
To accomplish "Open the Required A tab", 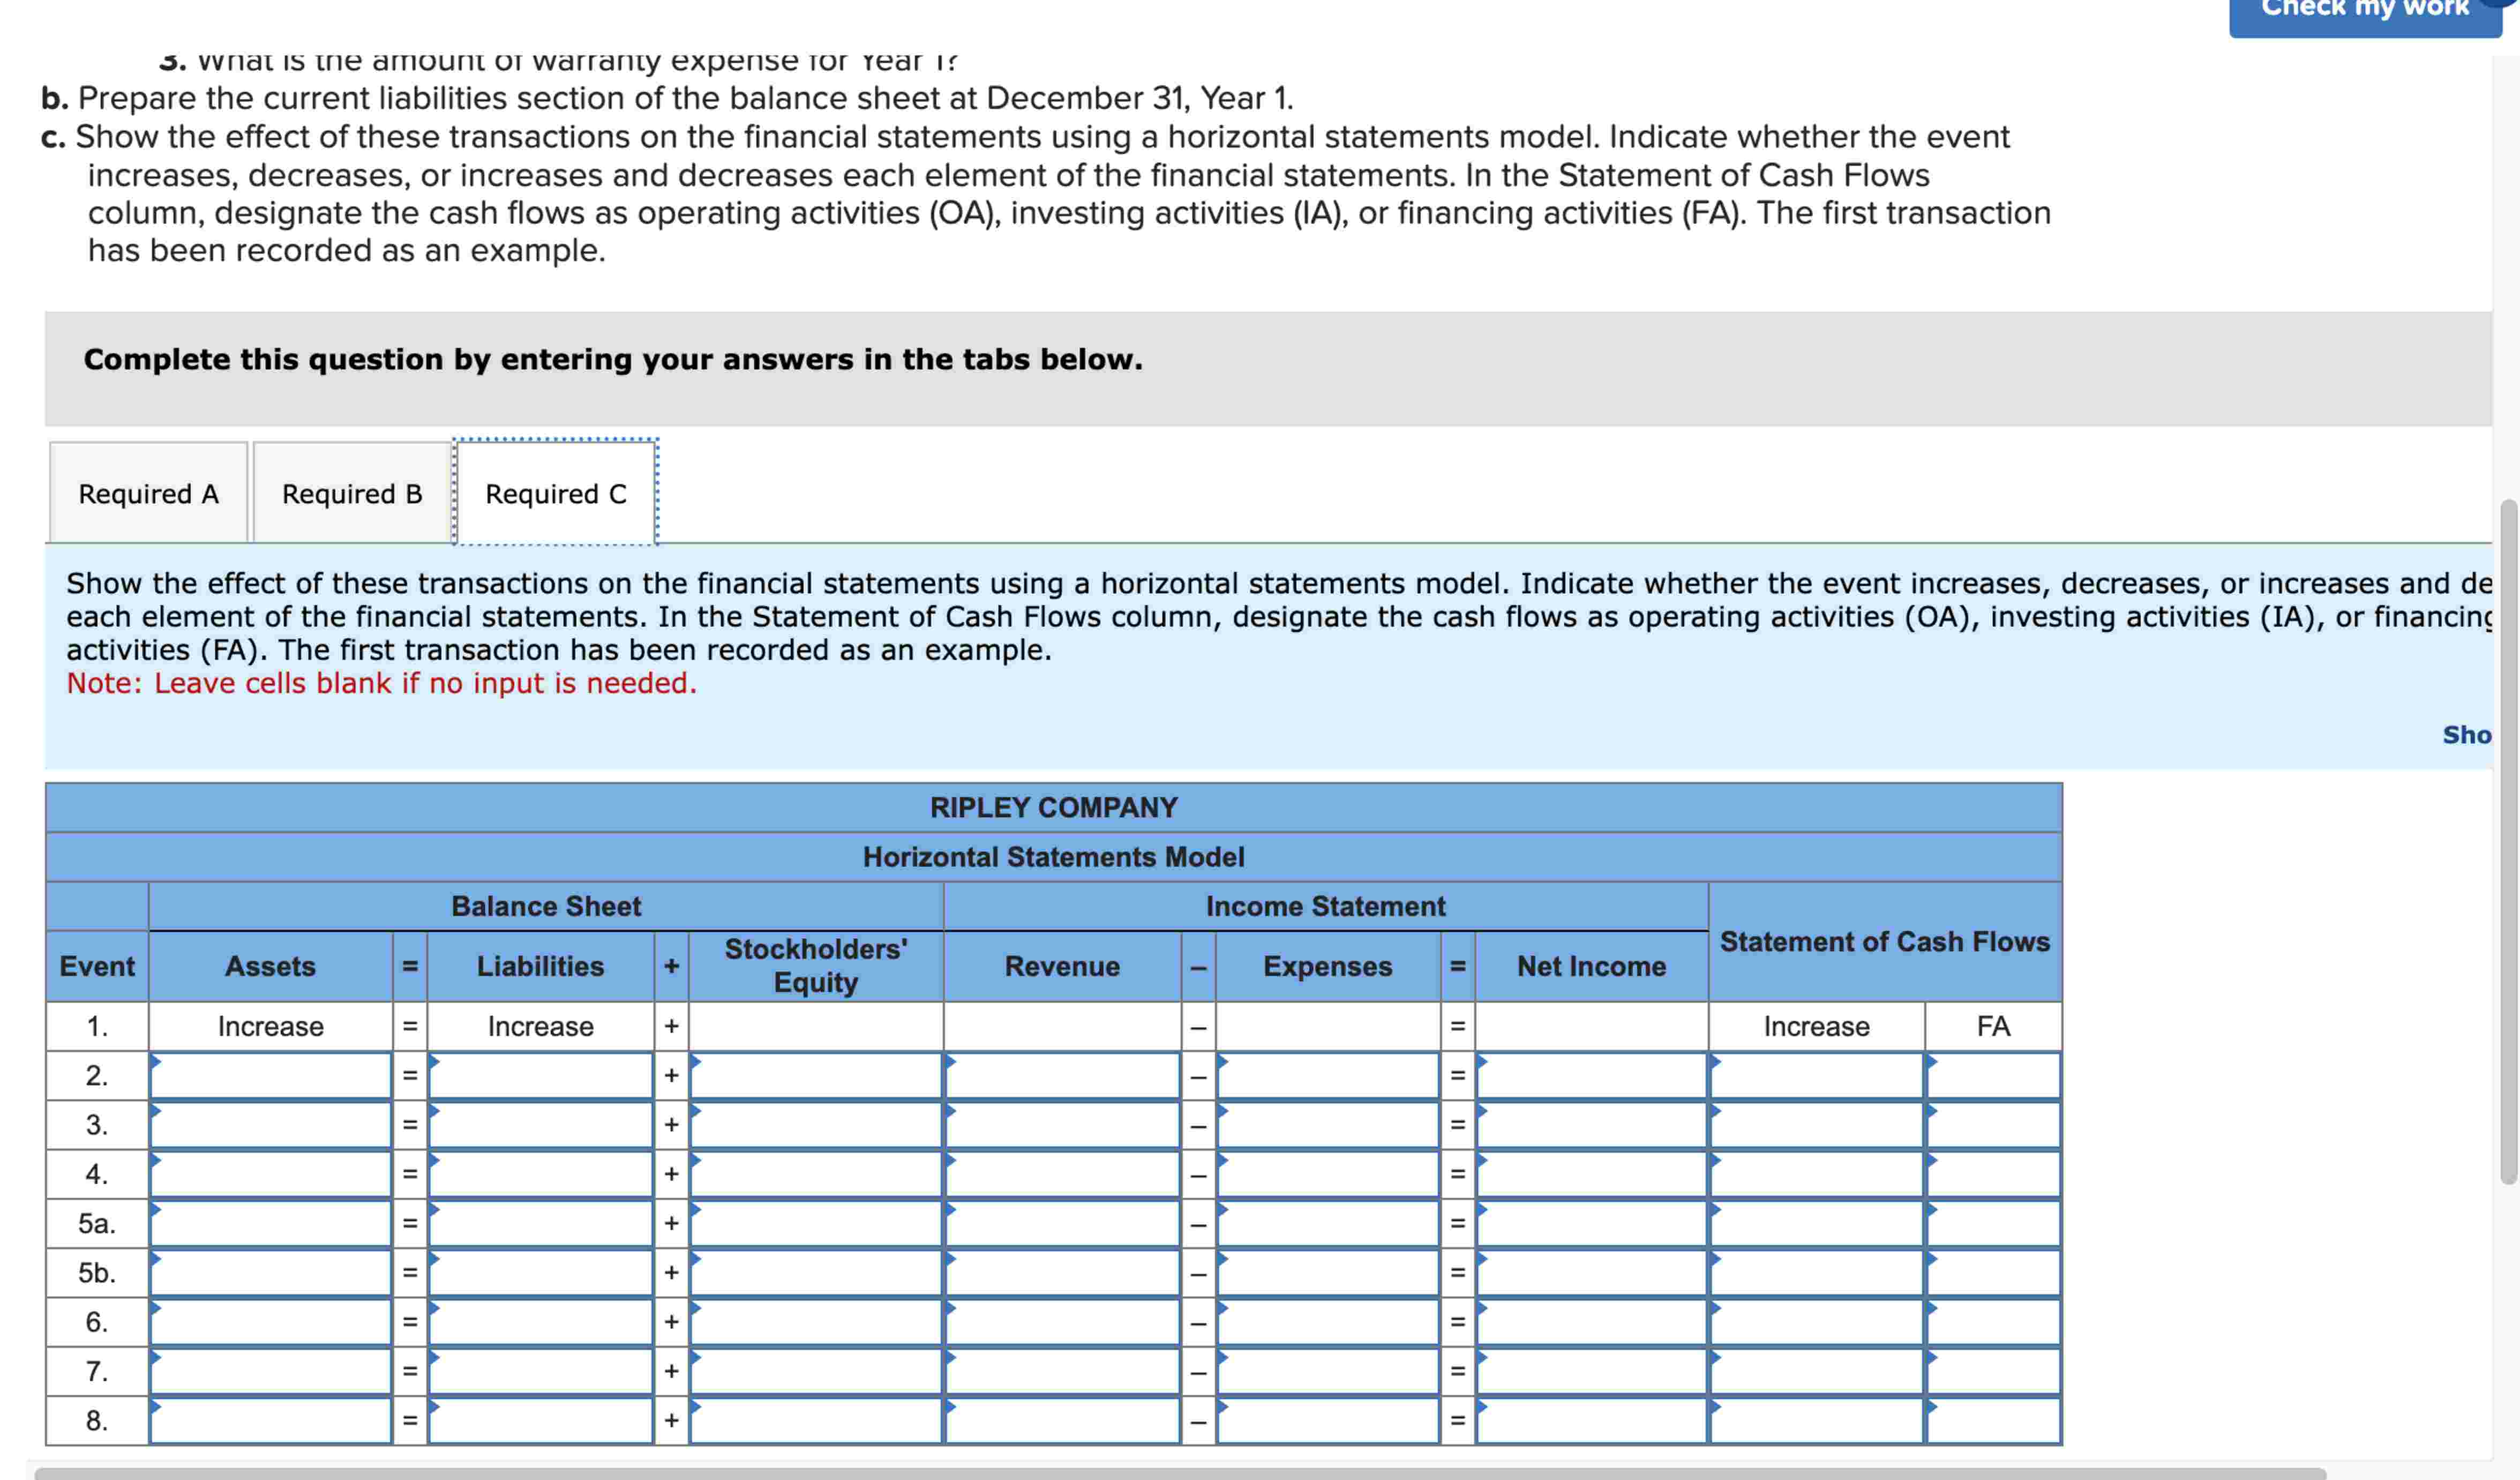I will 148,493.
